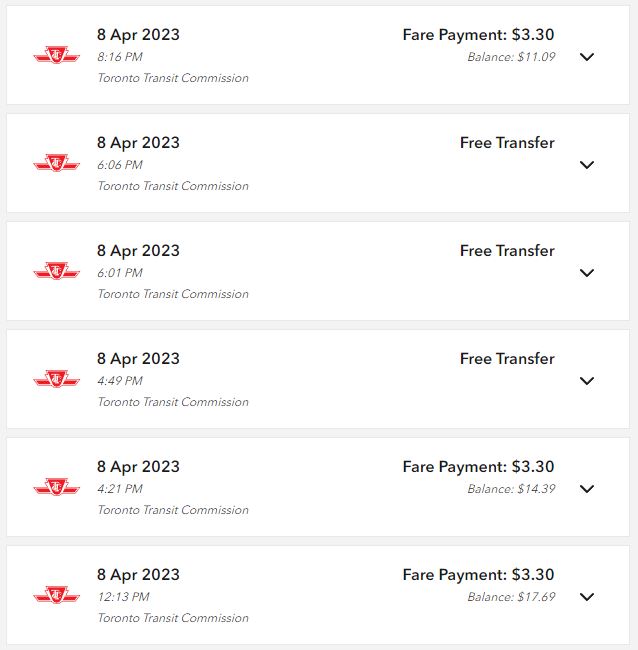638x650 pixels.
Task: Click the Free Transfer label at 4:49 PM
Action: pyautogui.click(x=507, y=359)
